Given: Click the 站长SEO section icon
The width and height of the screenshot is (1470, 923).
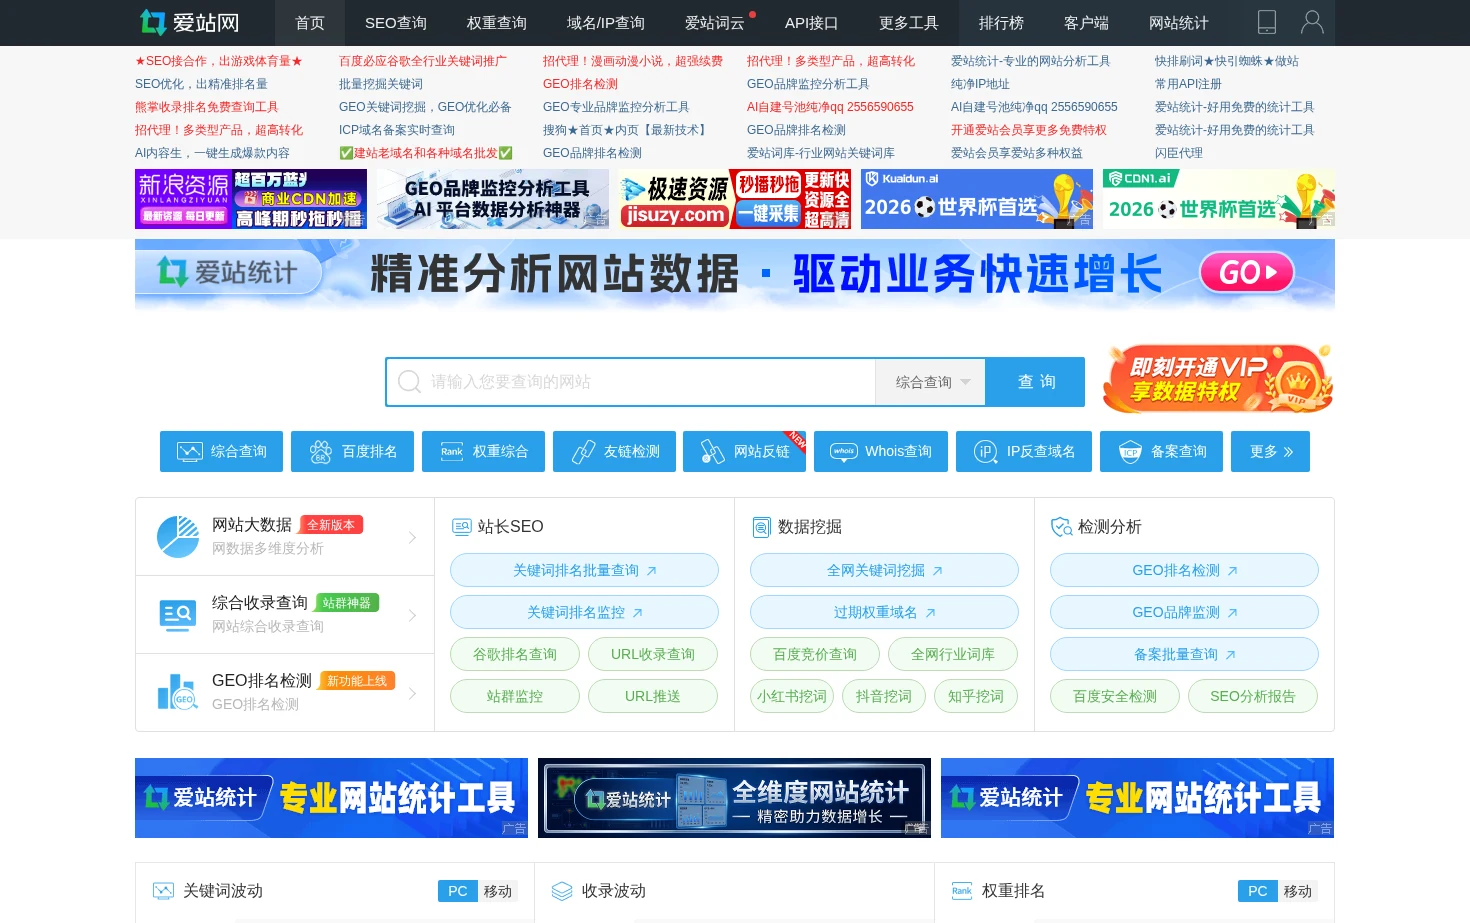Looking at the screenshot, I should click(x=461, y=527).
